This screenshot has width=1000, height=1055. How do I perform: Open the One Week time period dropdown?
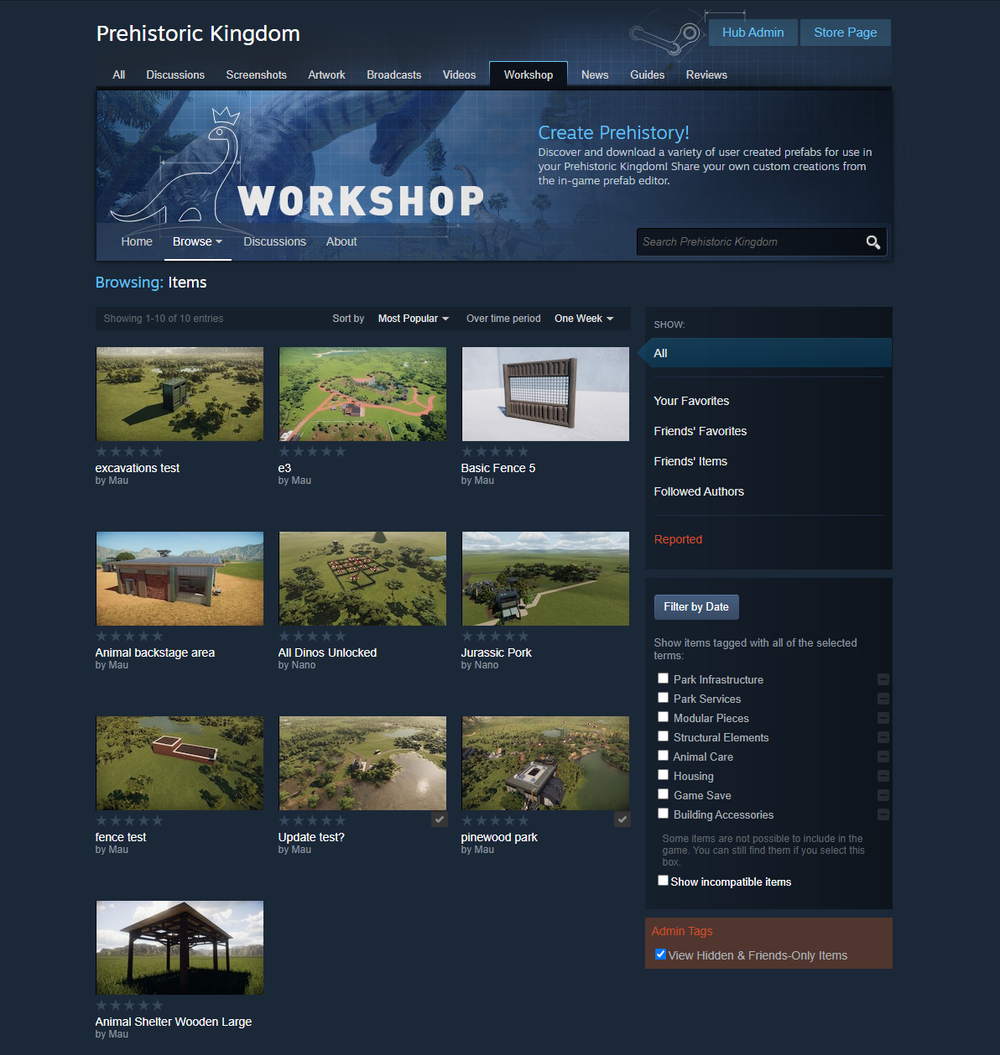click(x=583, y=318)
